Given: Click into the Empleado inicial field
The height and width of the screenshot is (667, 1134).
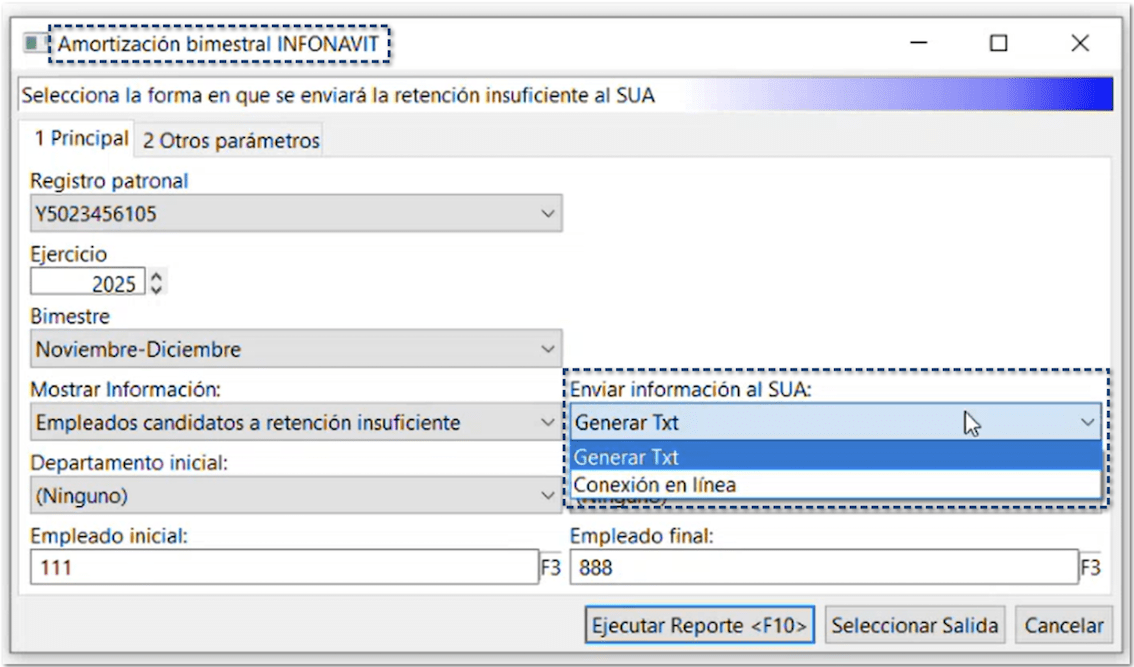Looking at the screenshot, I should [x=284, y=568].
